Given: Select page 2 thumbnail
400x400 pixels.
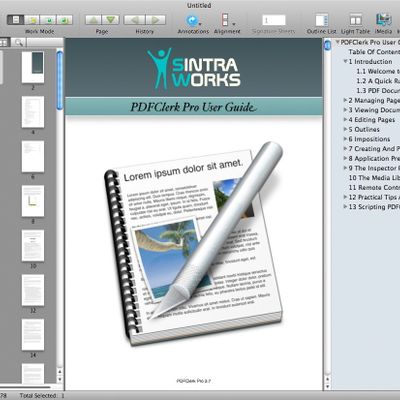Looking at the screenshot, I should coord(33,67).
